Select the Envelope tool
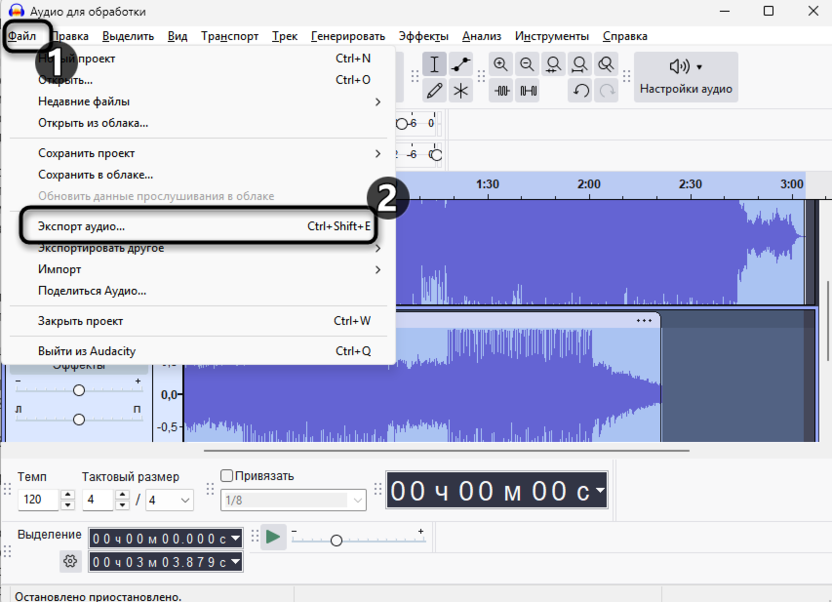The width and height of the screenshot is (832, 602). coord(461,65)
